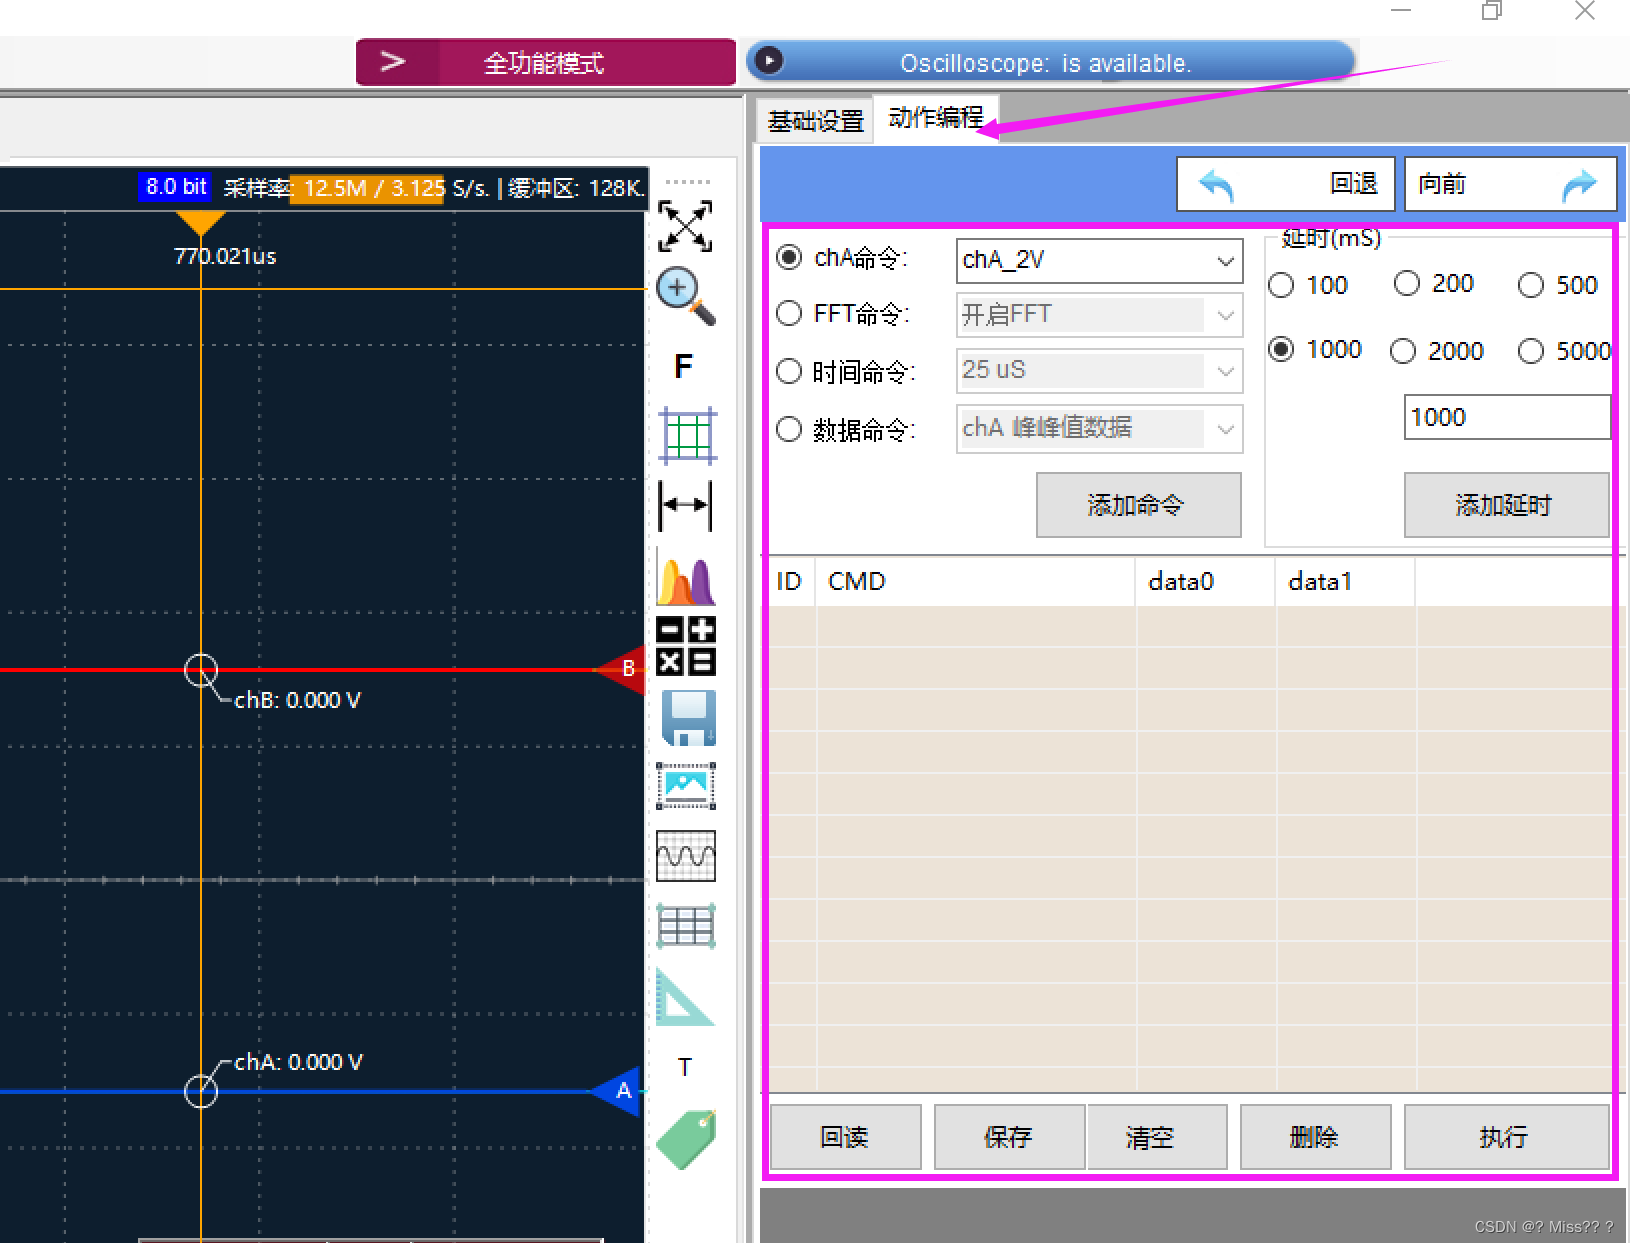Click the red channel B marker
Viewport: 1630px width, 1243px height.
point(622,669)
